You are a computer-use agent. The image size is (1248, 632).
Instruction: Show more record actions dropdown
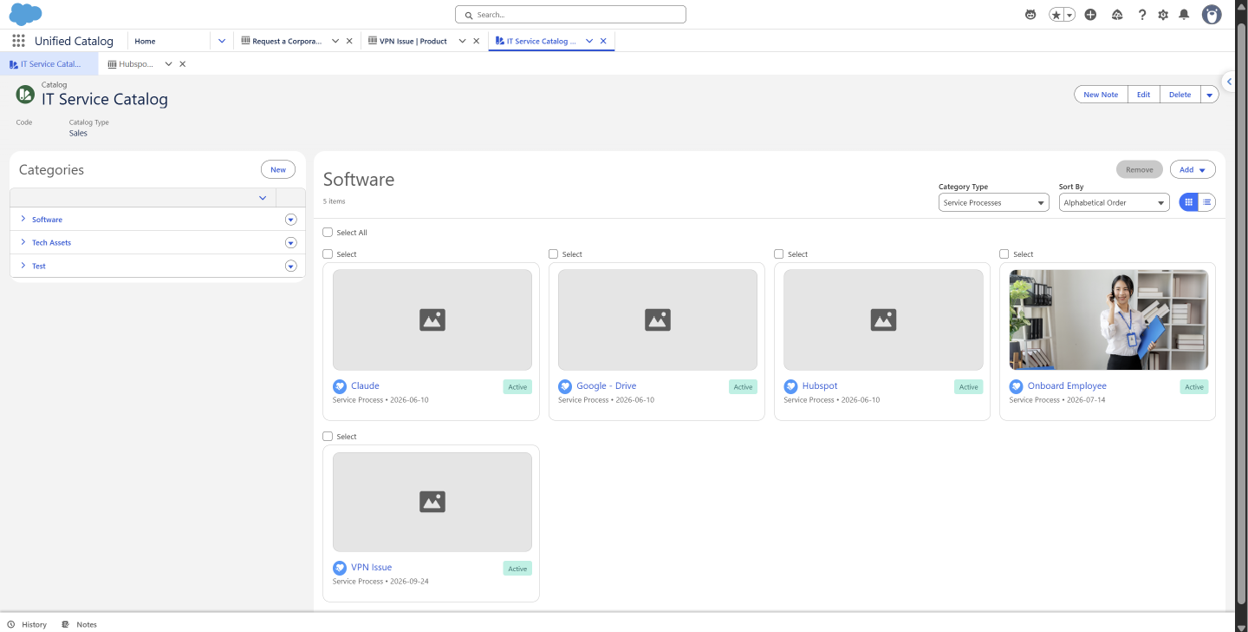pos(1209,95)
